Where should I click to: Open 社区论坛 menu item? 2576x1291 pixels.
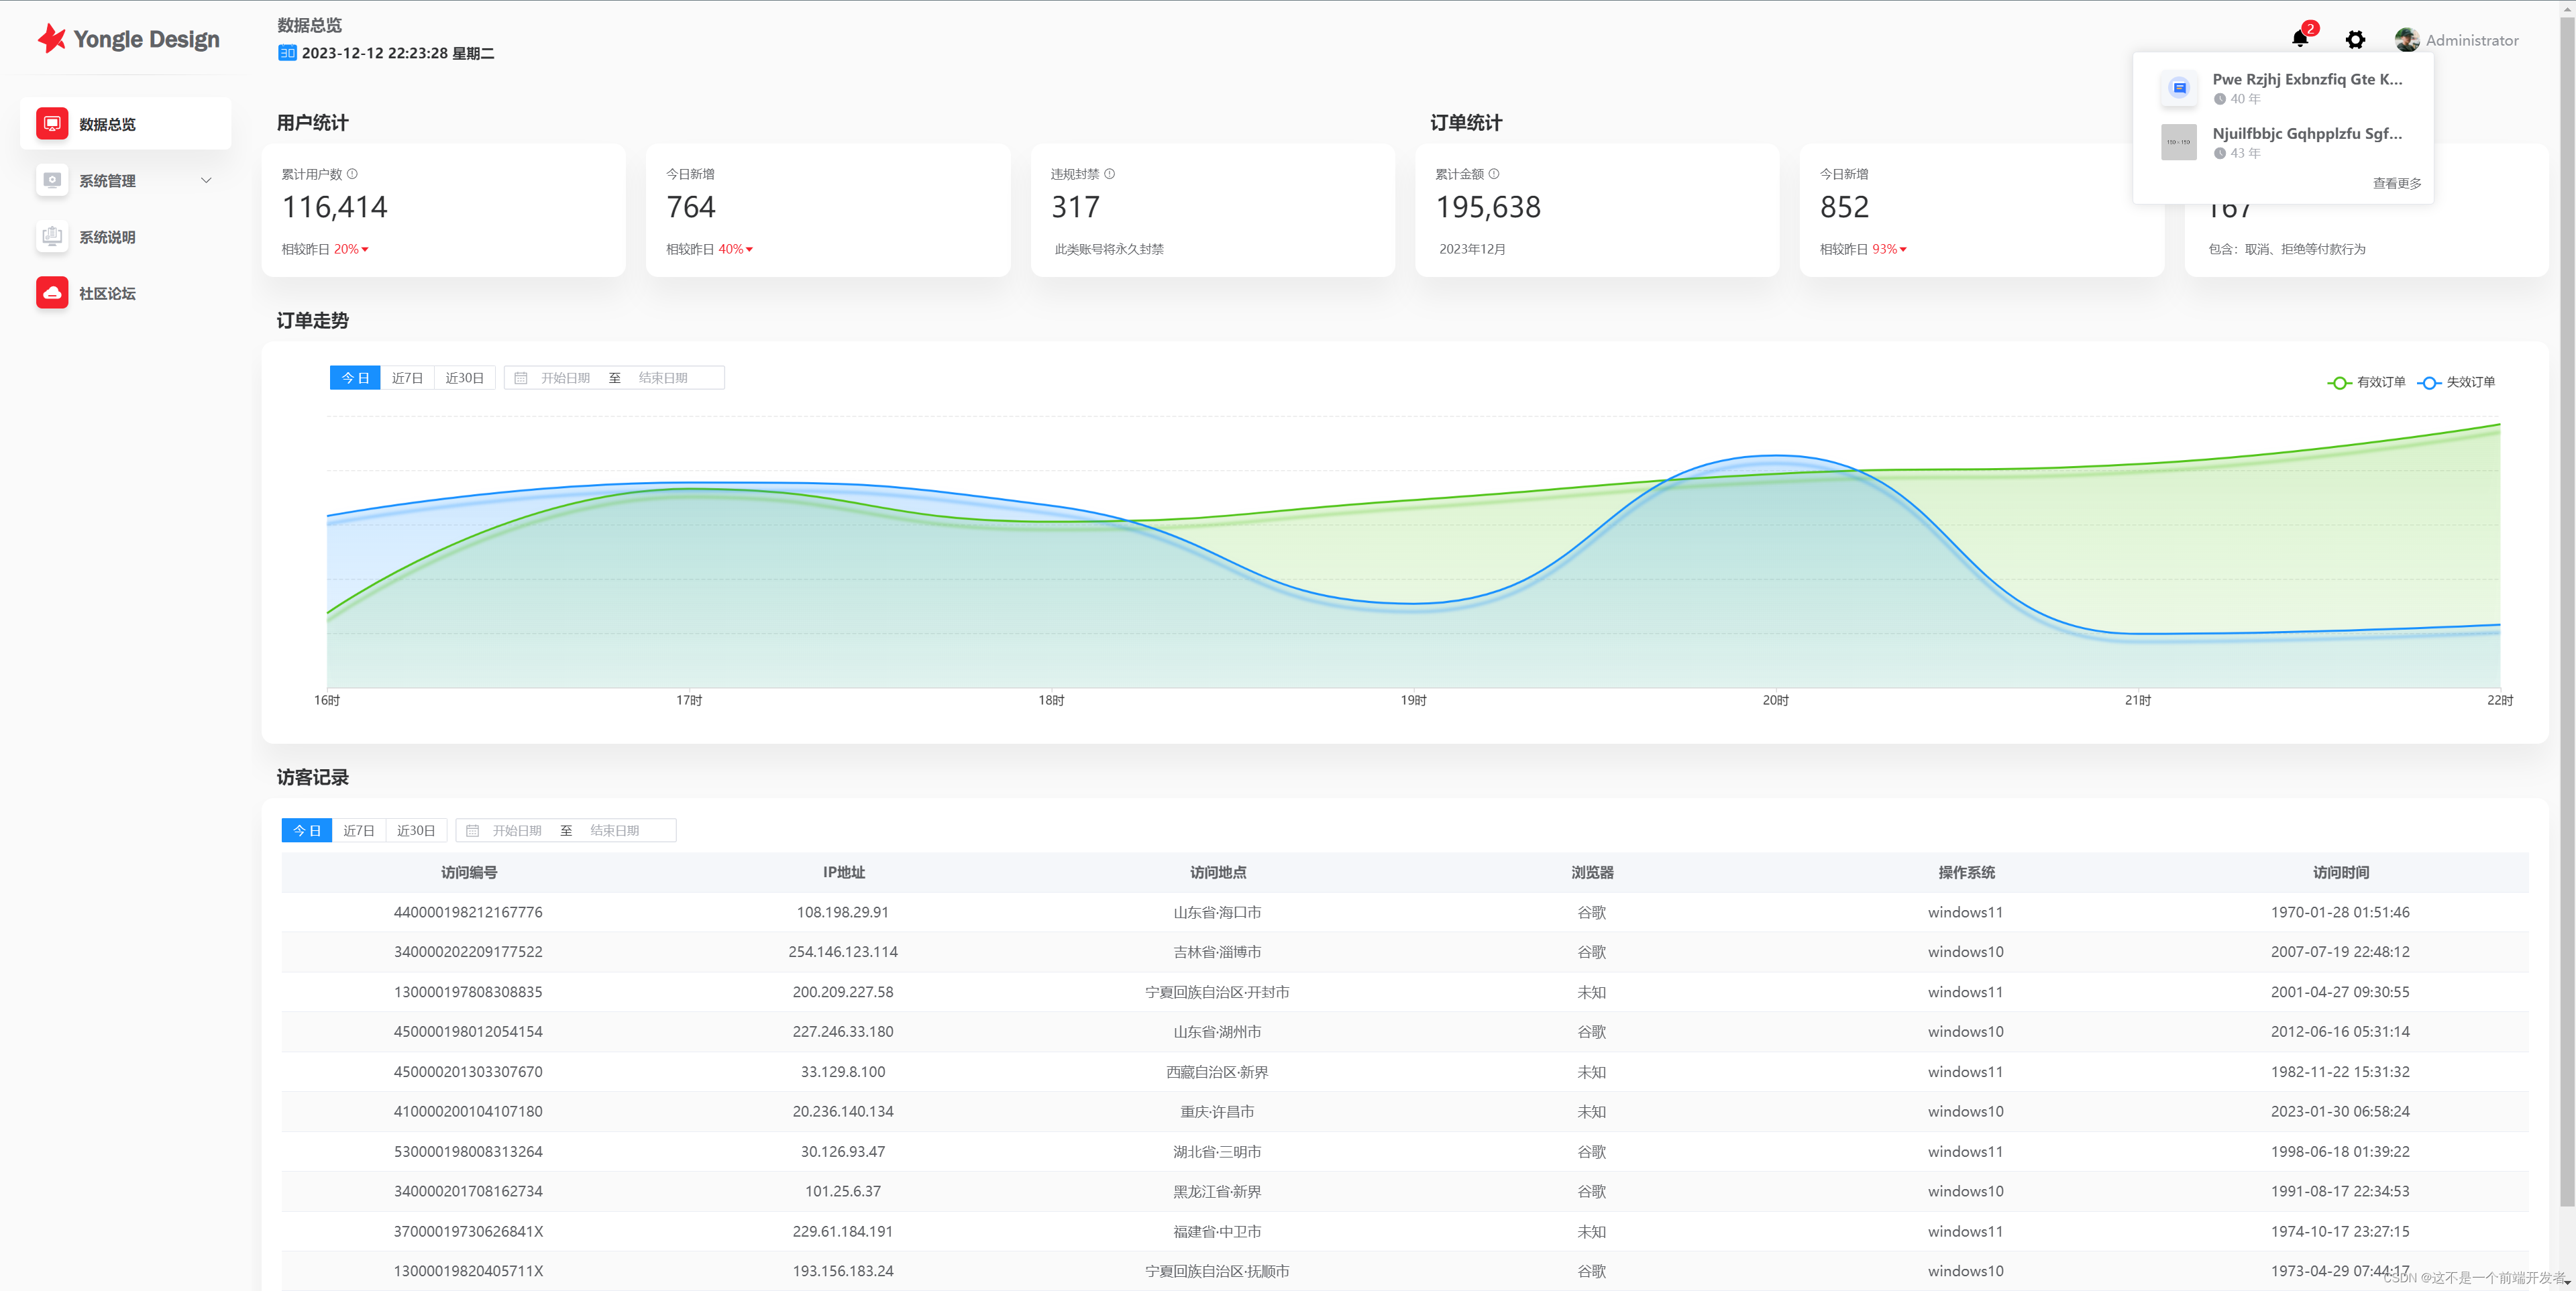click(x=107, y=293)
